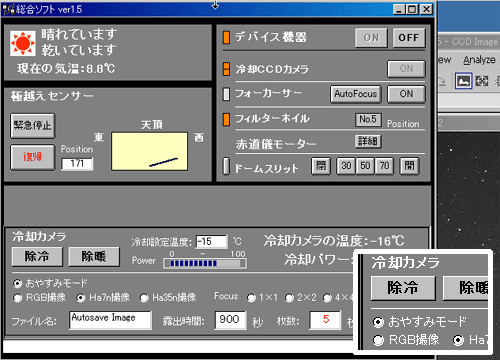This screenshot has height=360, width=500.
Task: Click the cooling Power level bar
Action: coord(205,264)
